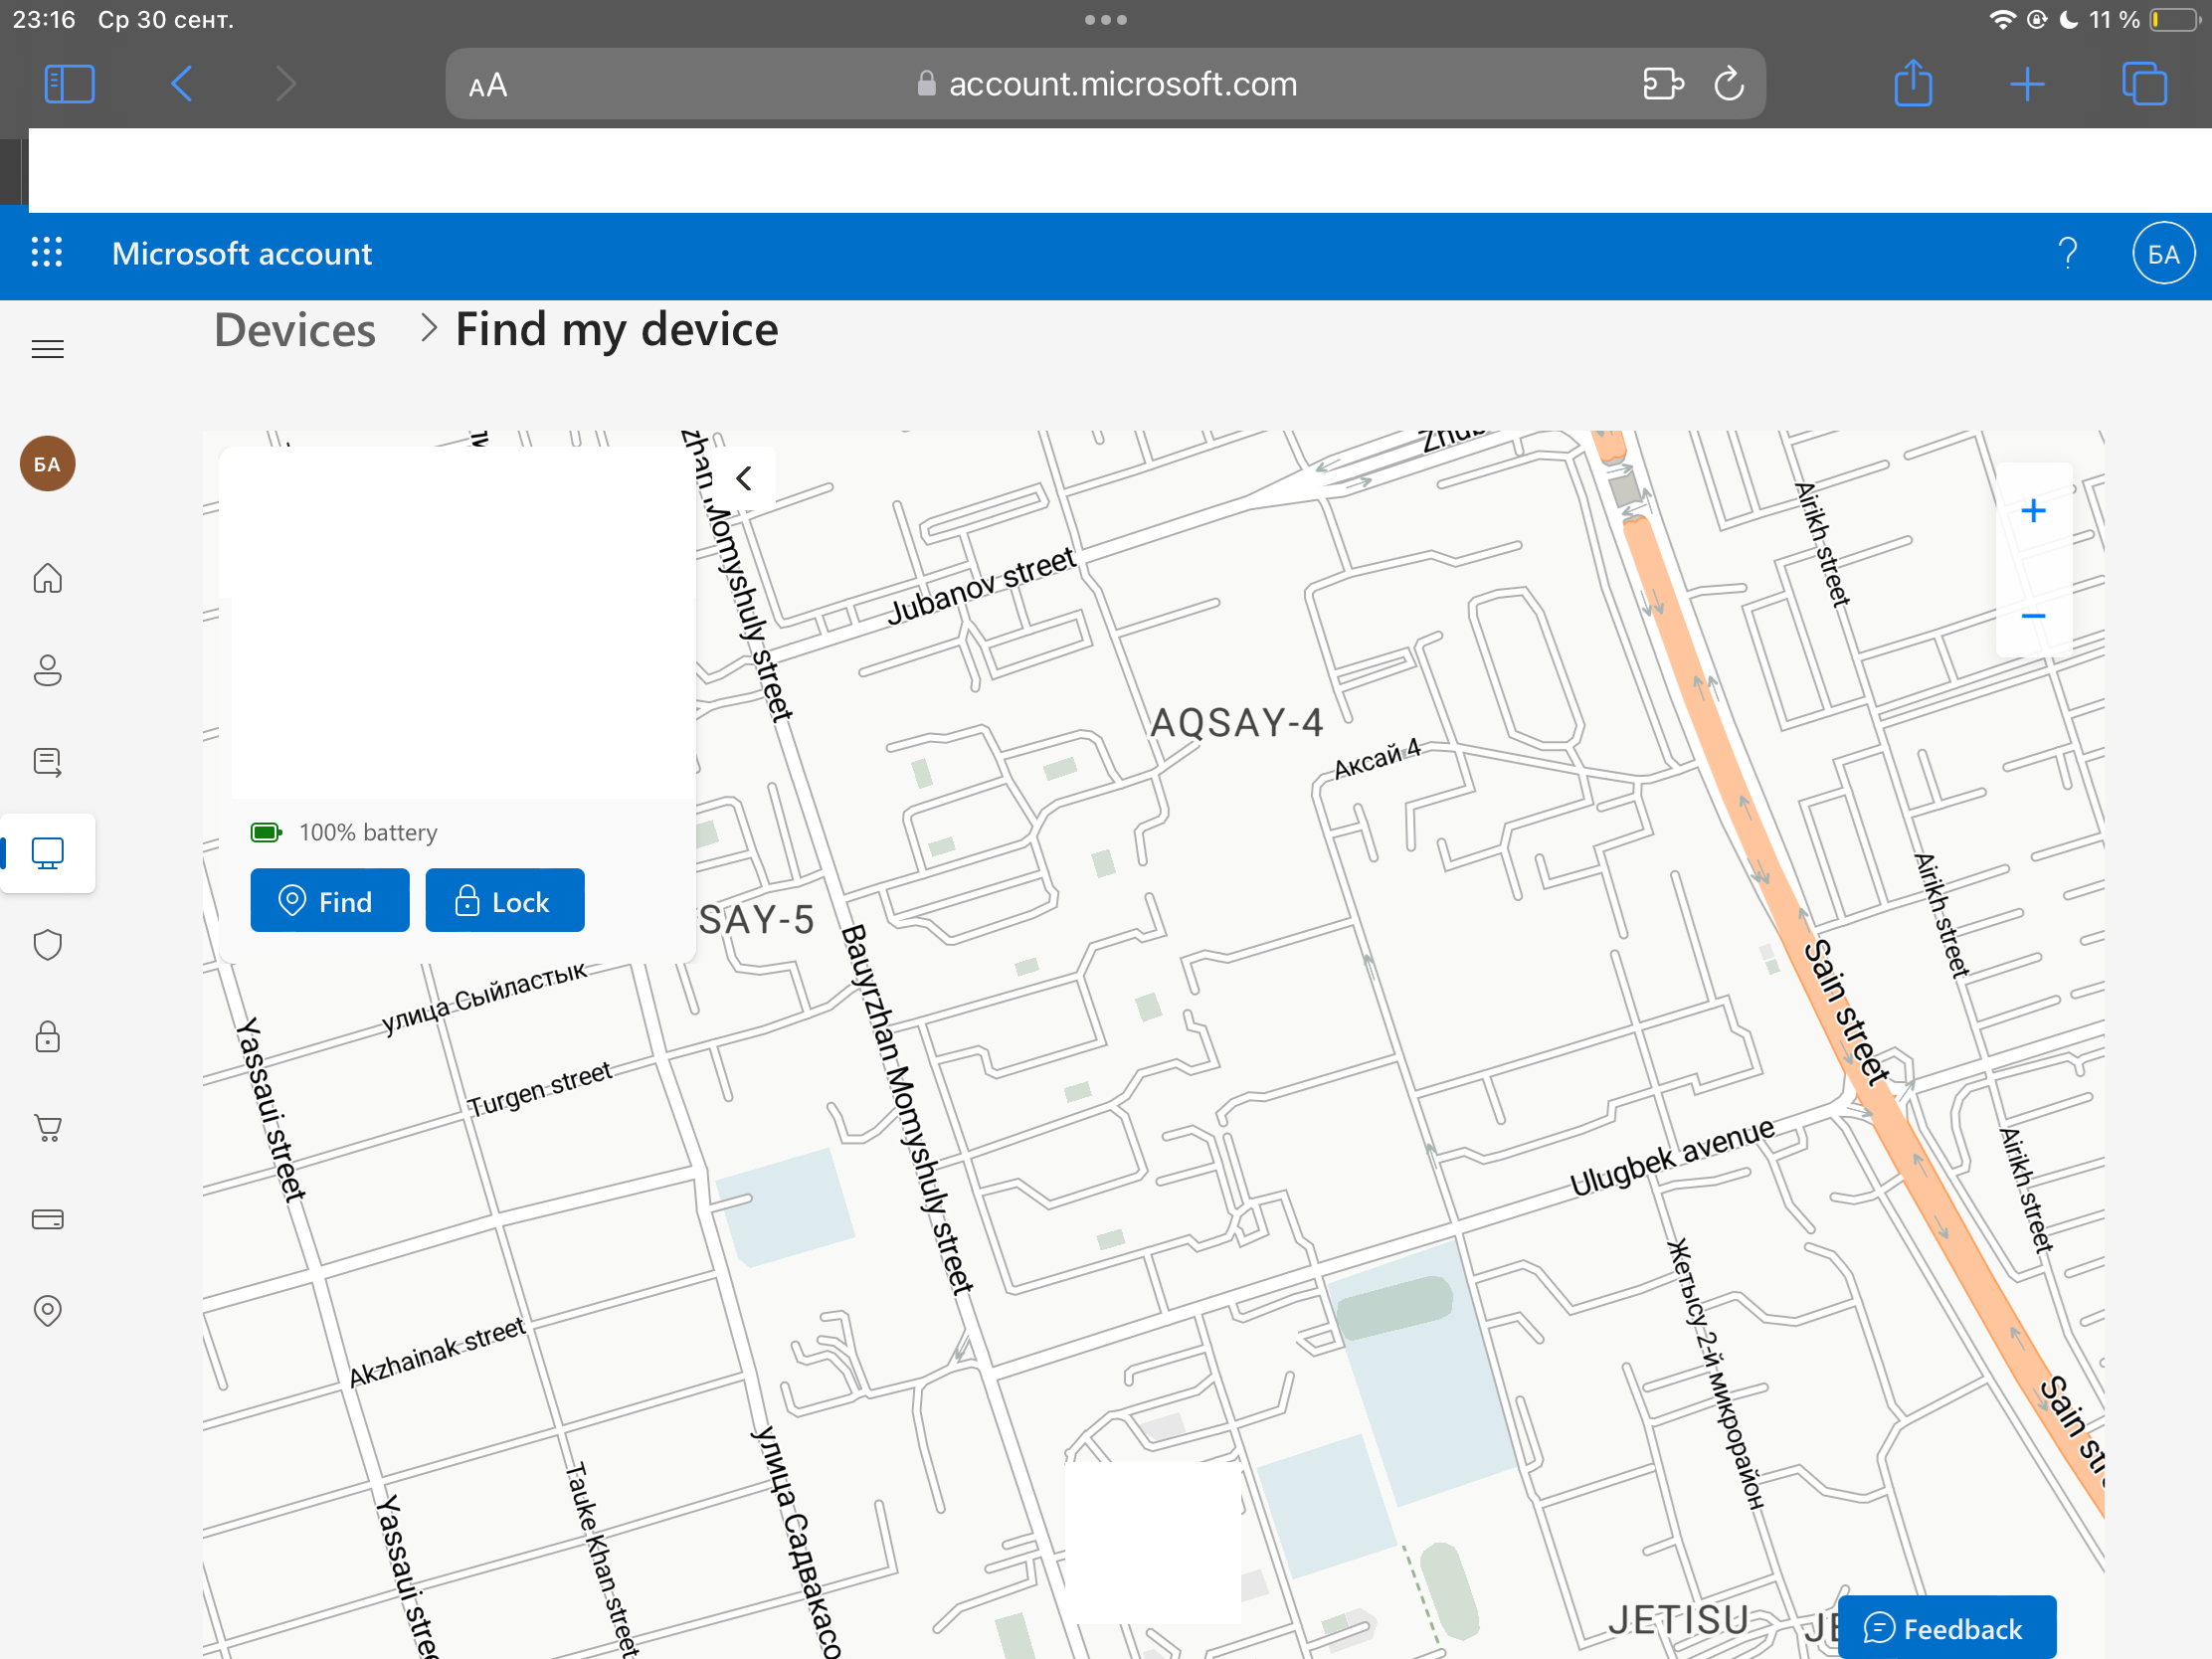Open the Services & subscriptions sidebar icon
The image size is (2212, 1659).
click(x=47, y=762)
